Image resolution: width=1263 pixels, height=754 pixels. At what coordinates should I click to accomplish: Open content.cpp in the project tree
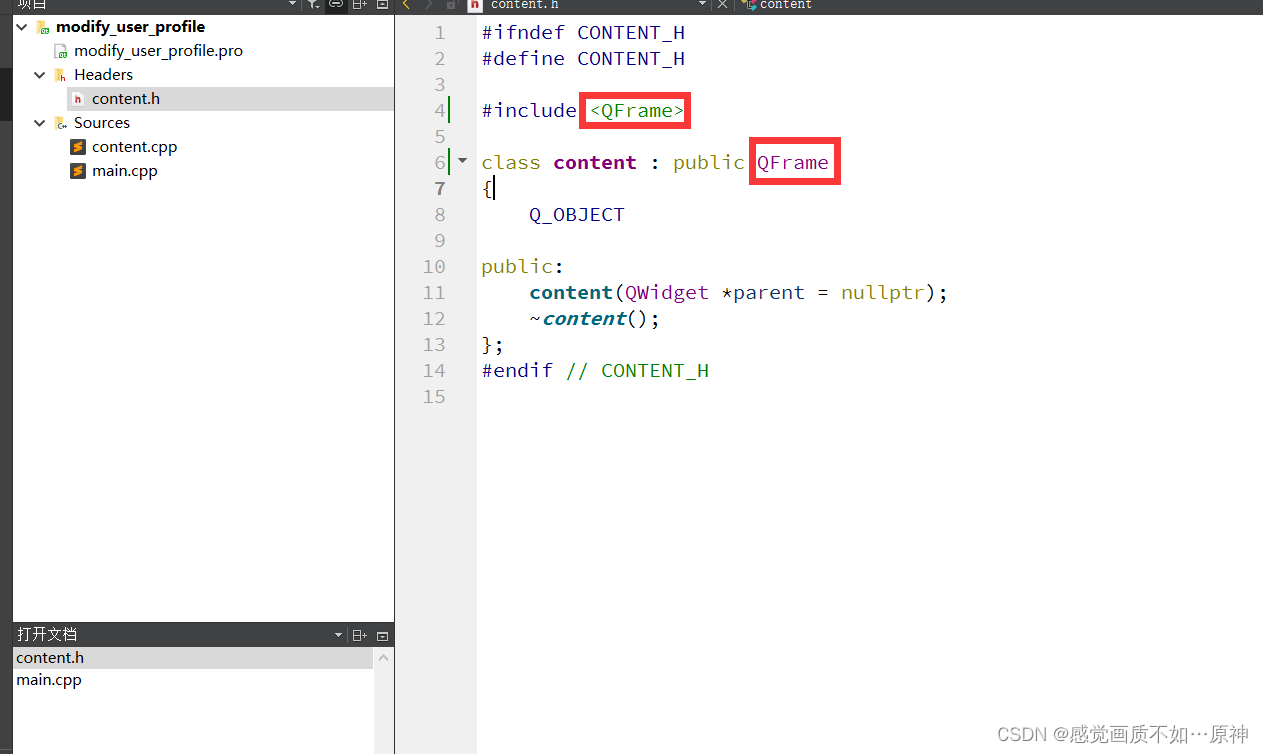(x=134, y=147)
